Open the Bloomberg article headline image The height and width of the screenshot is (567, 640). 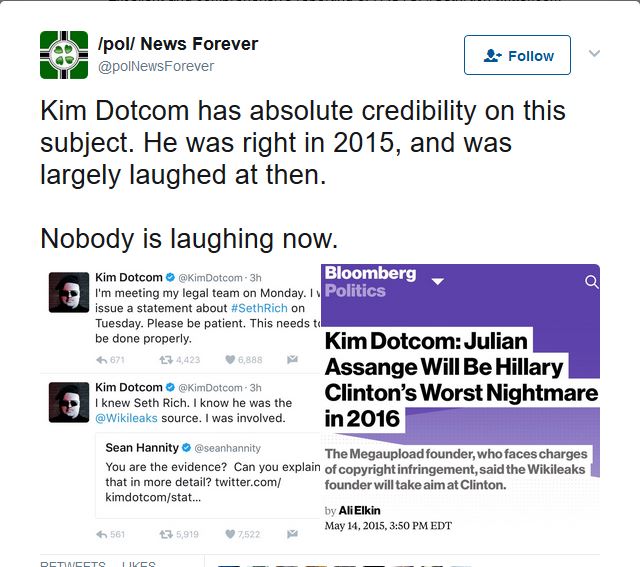click(460, 398)
